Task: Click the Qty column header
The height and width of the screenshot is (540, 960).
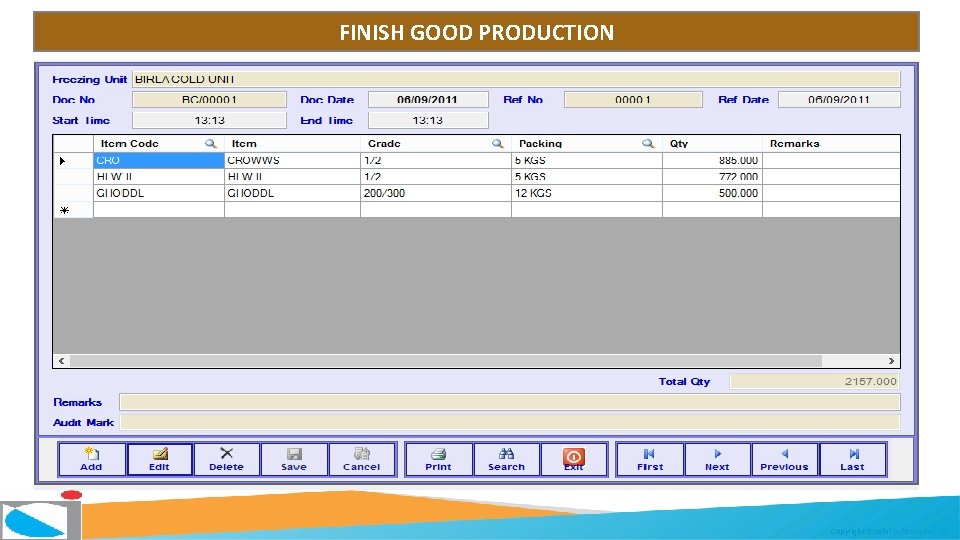Action: (712, 143)
